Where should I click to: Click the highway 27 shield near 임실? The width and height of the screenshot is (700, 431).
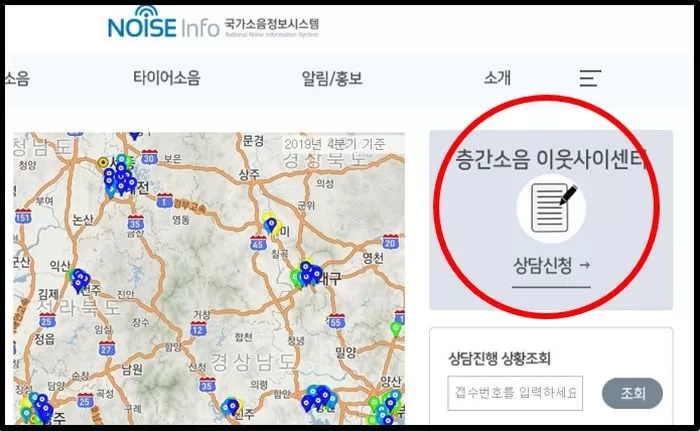[107, 348]
